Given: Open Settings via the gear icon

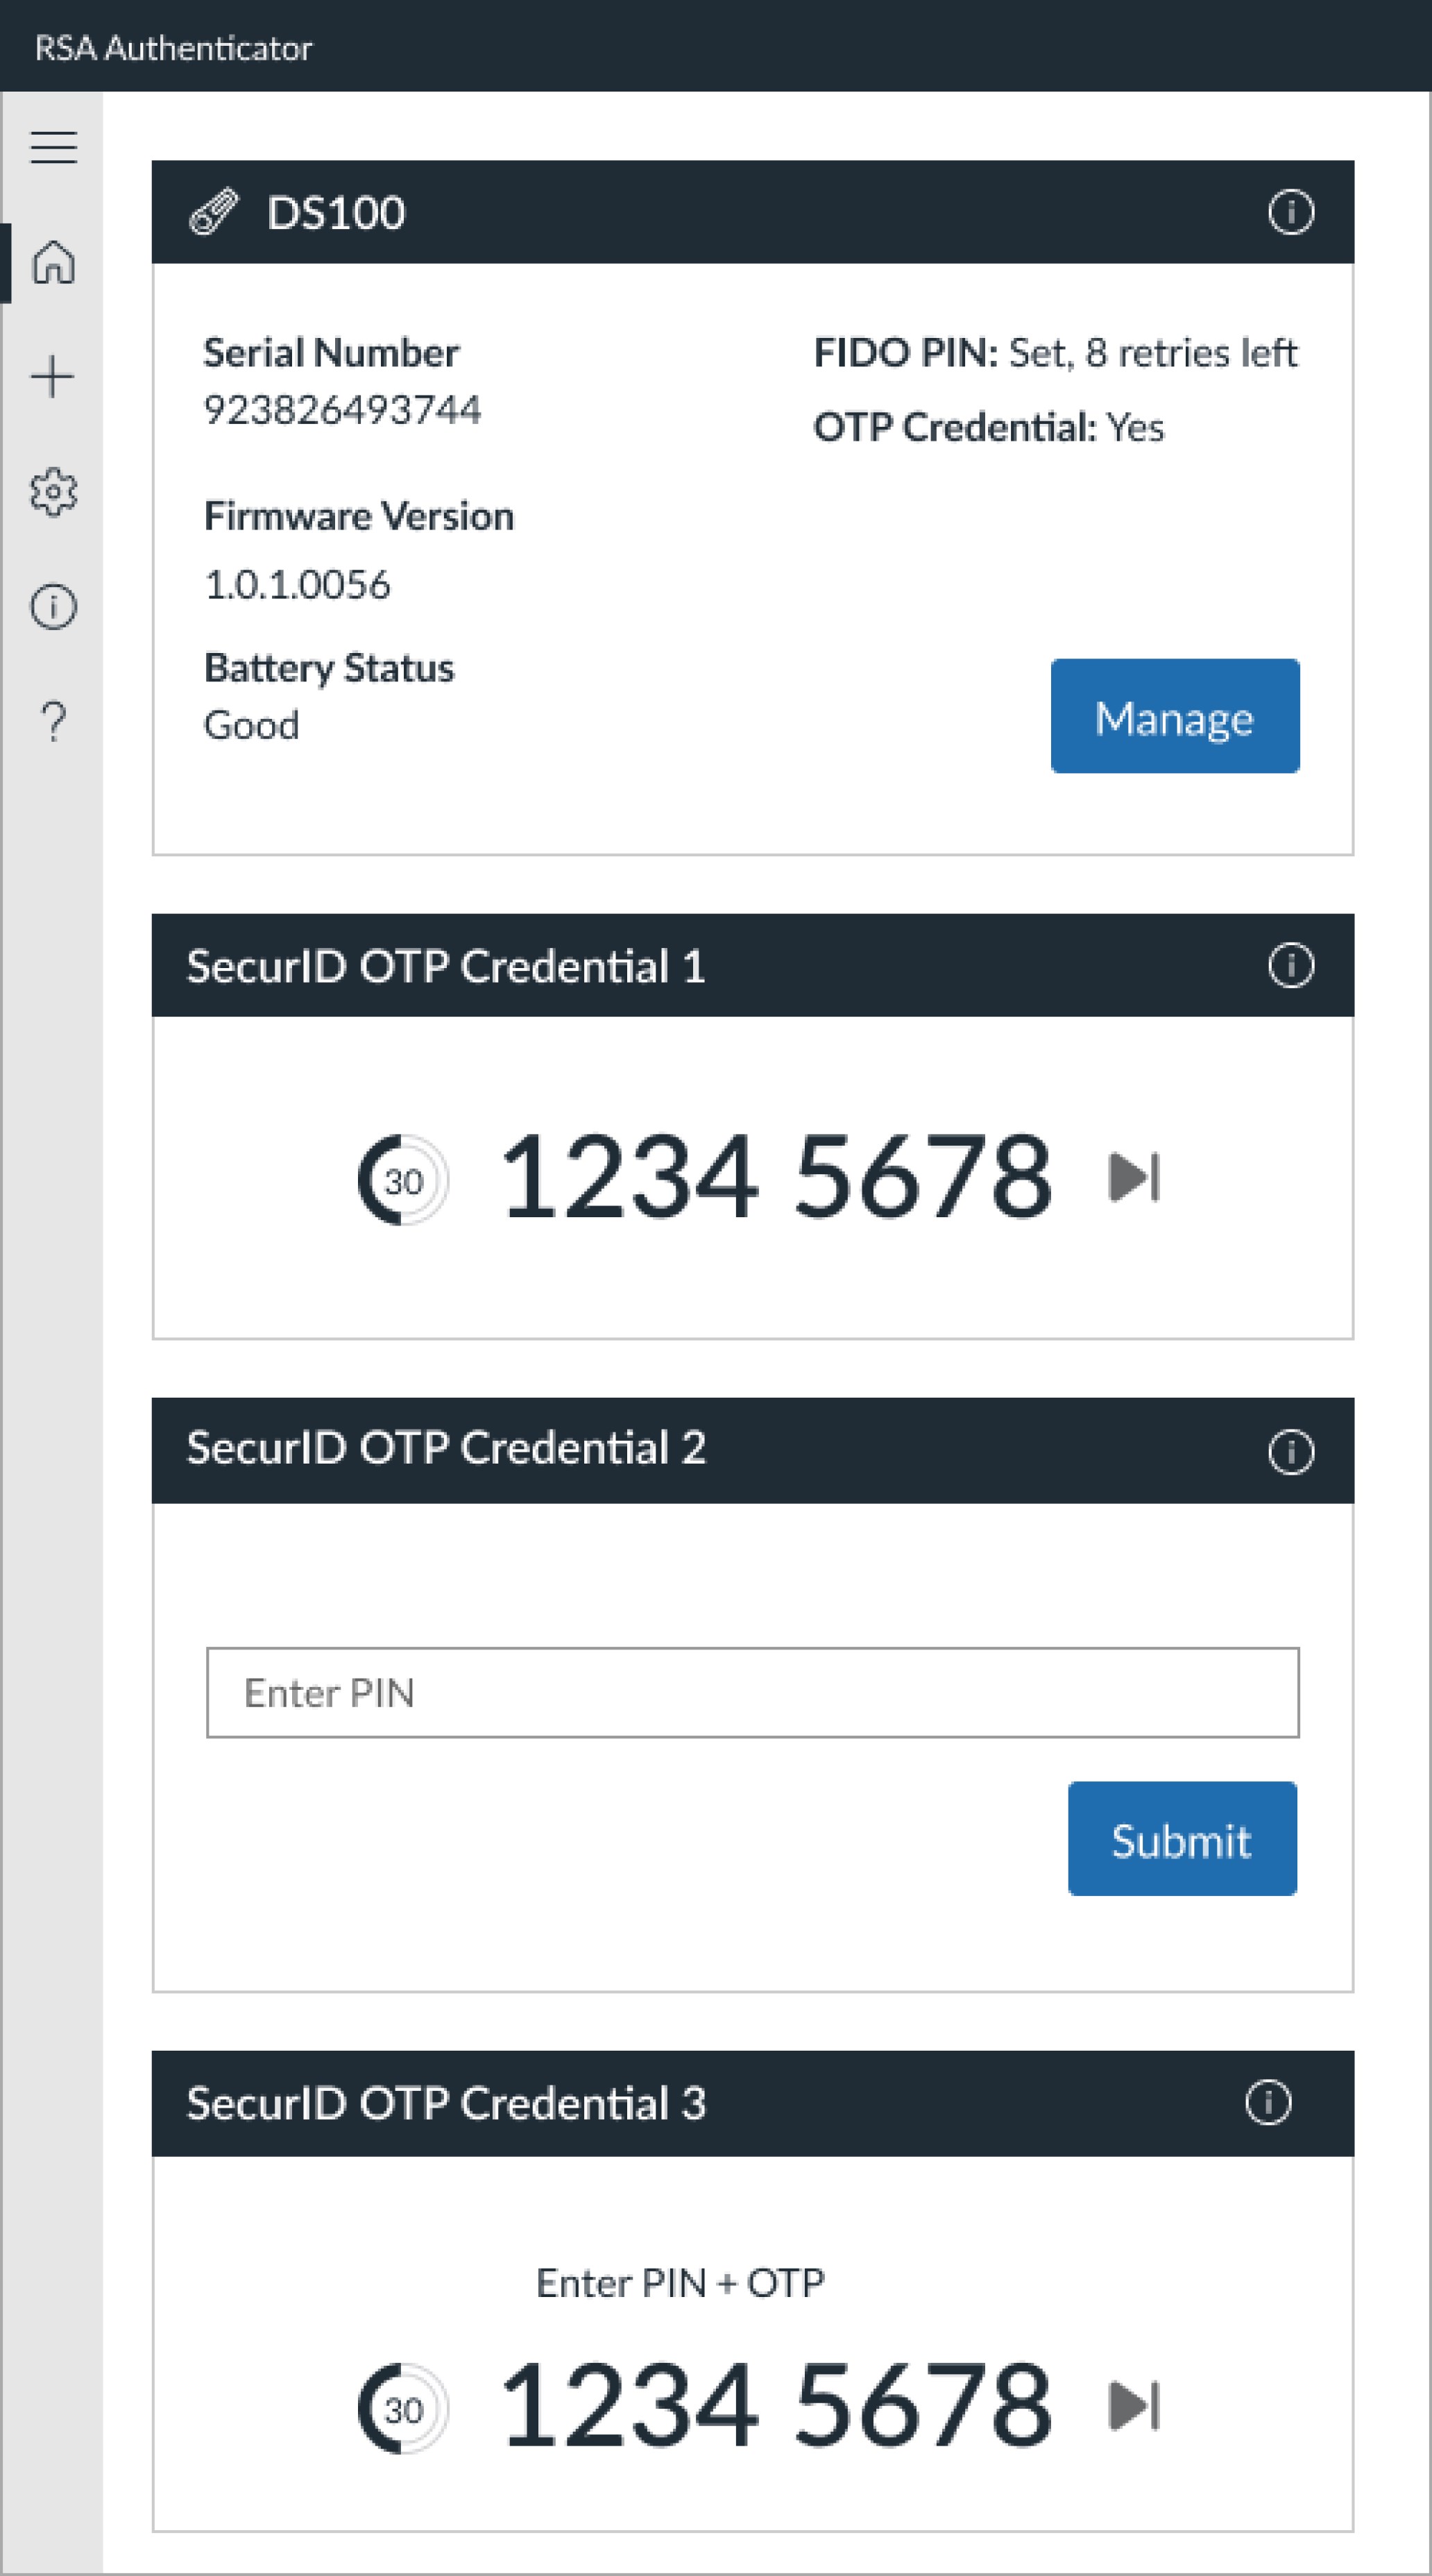Looking at the screenshot, I should pos(53,492).
